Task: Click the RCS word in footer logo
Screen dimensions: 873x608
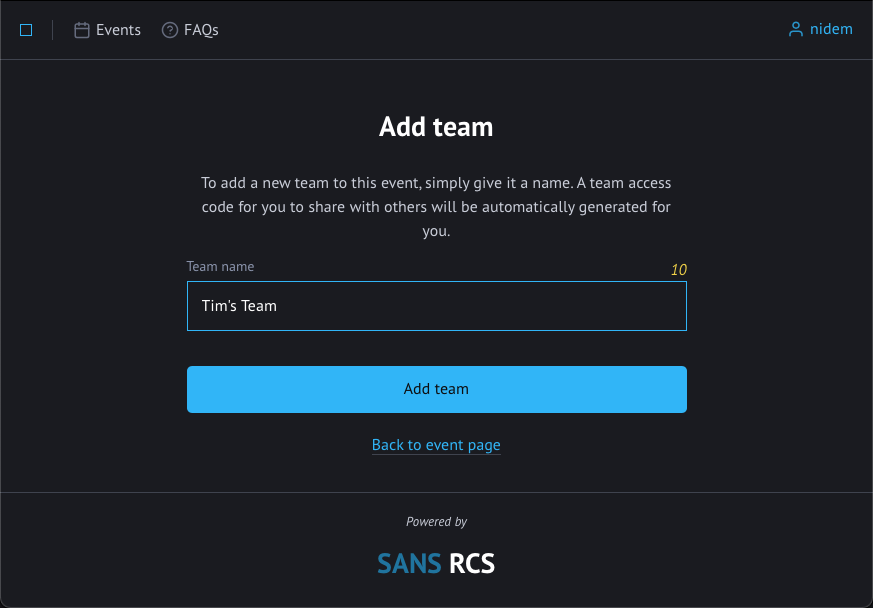Action: [x=472, y=564]
